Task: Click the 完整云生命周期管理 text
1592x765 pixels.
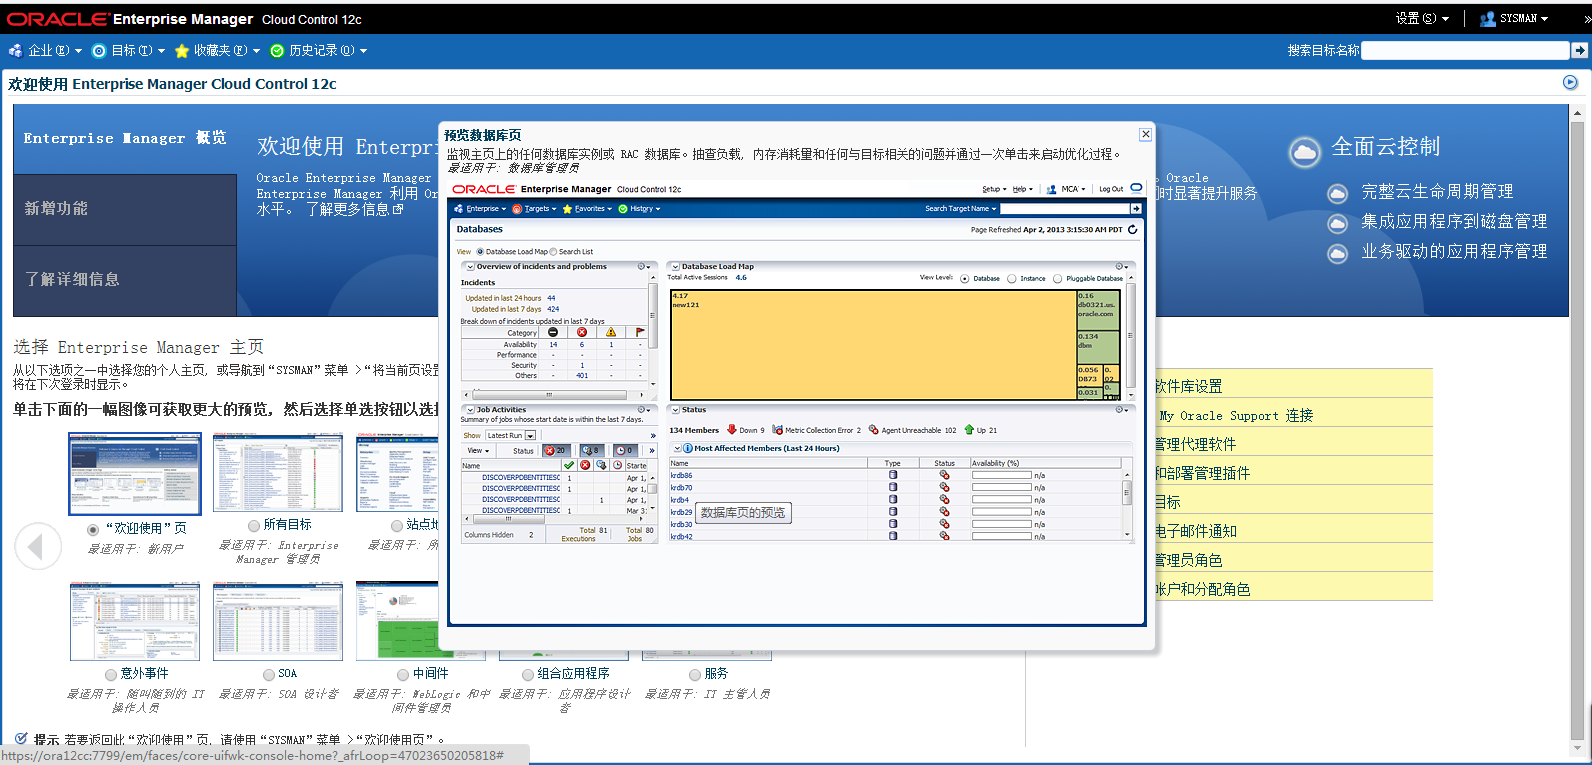Action: (1437, 191)
